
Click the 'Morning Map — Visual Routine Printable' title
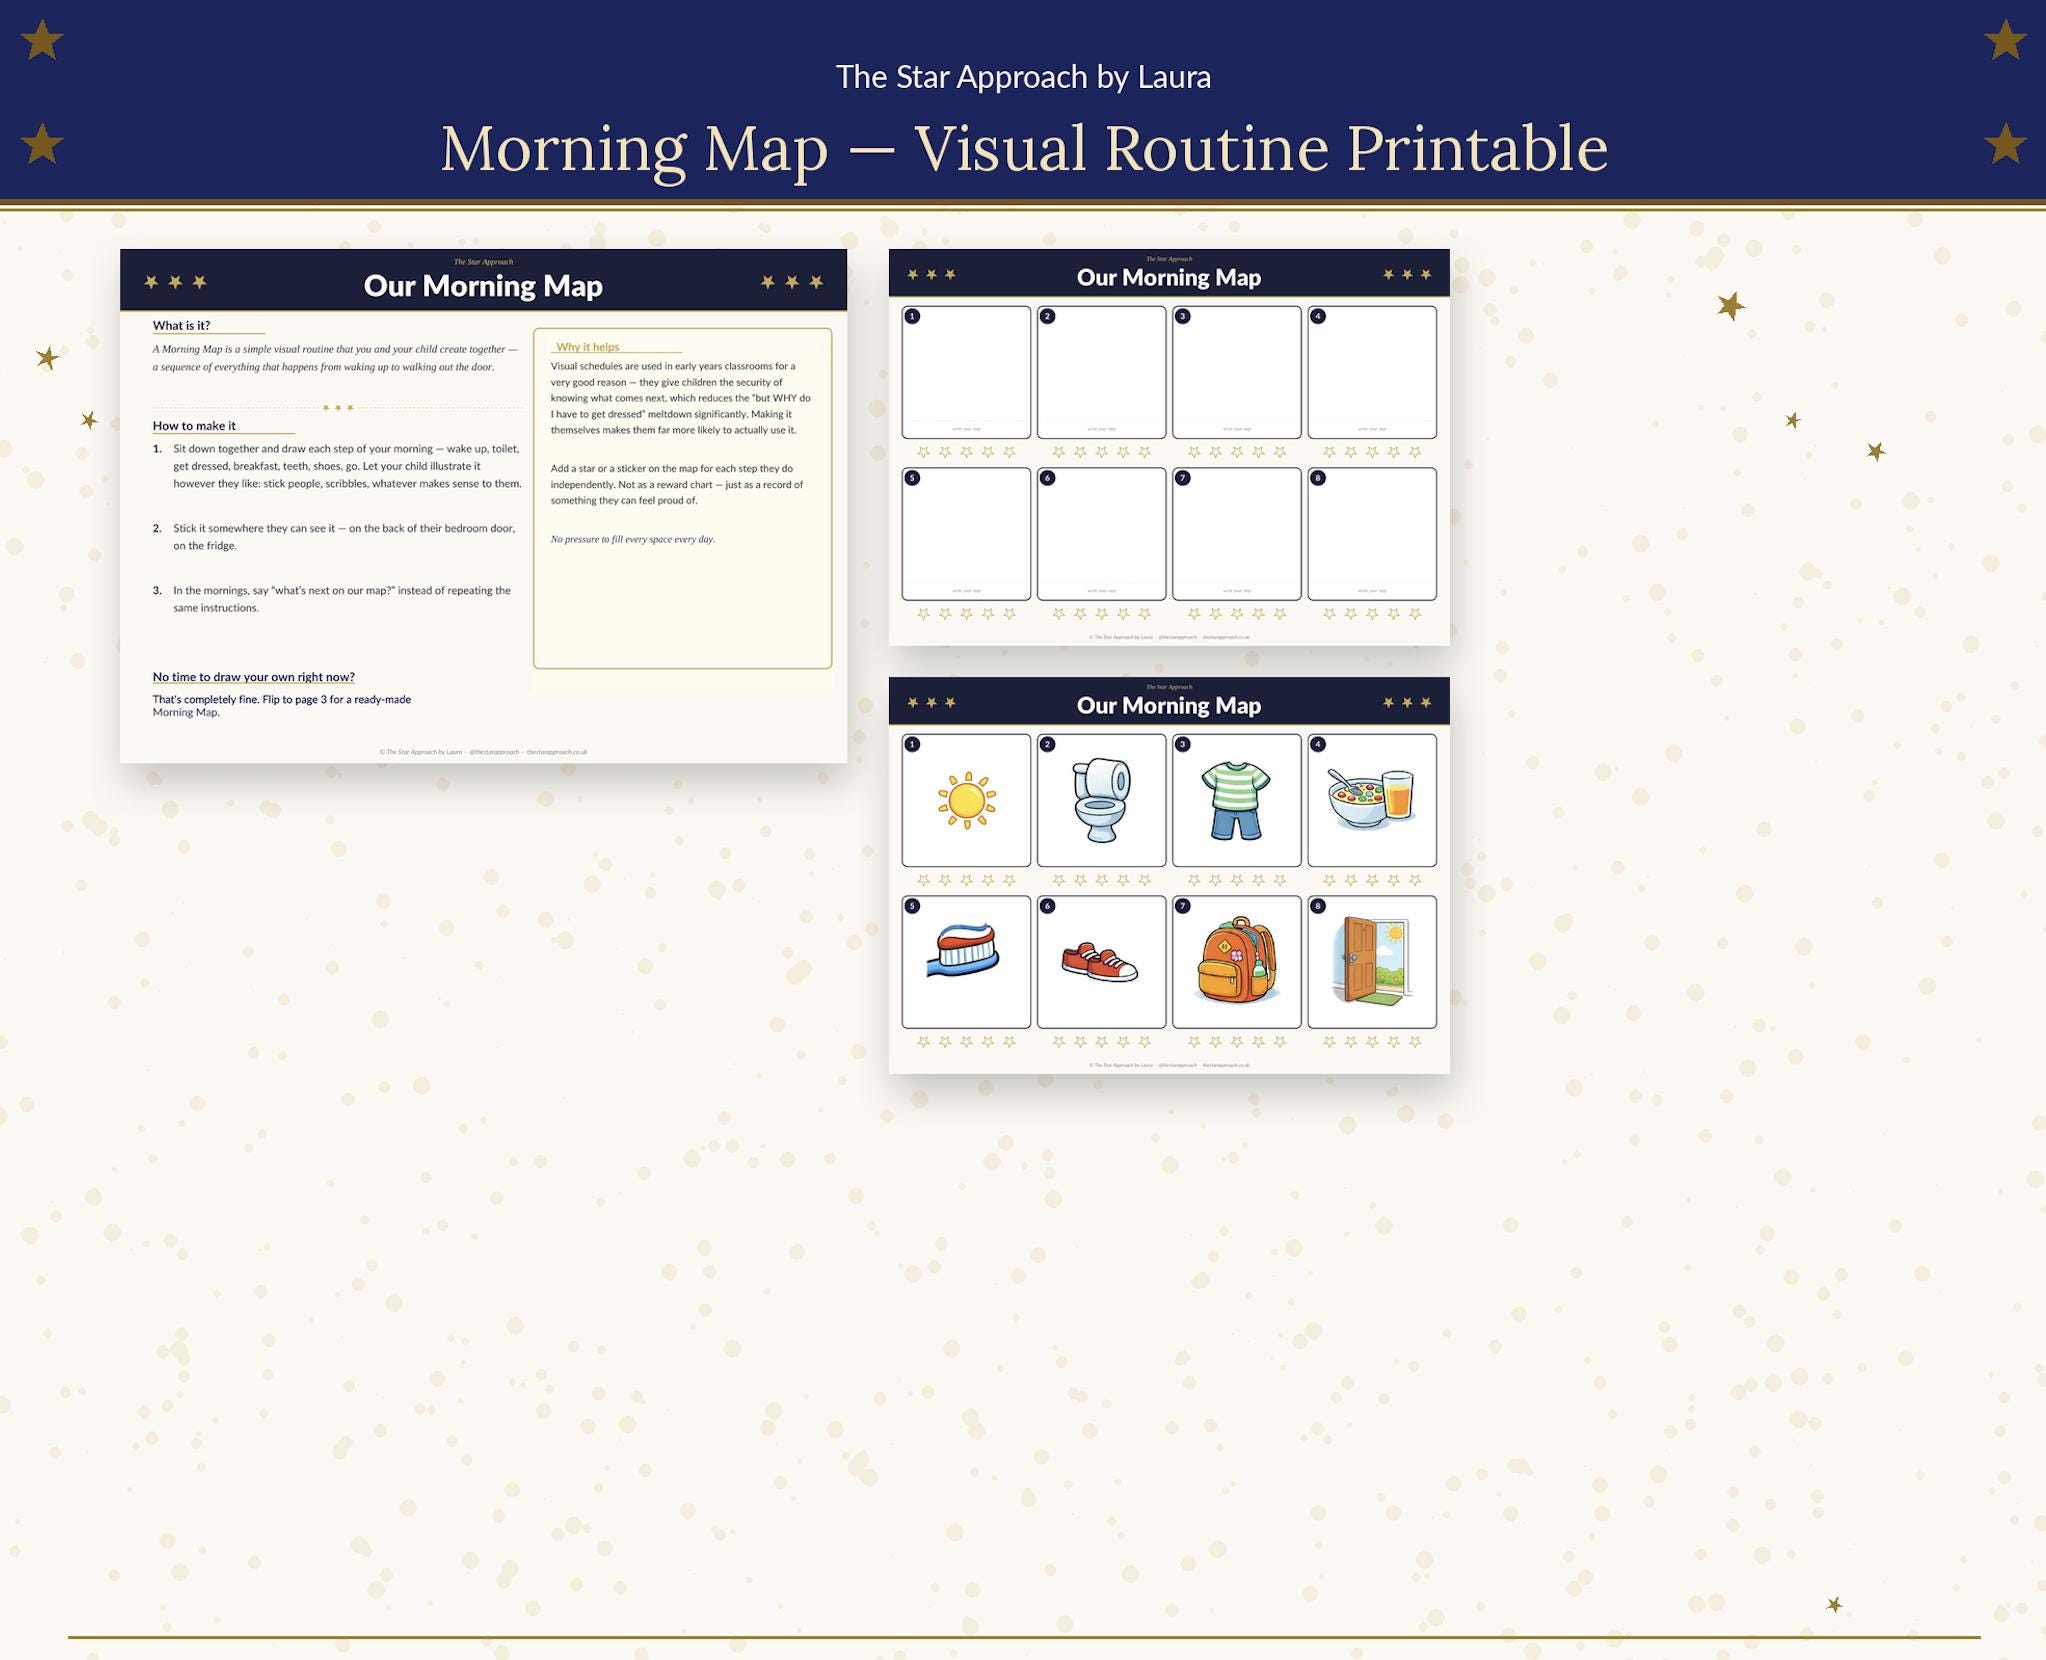pyautogui.click(x=1024, y=149)
